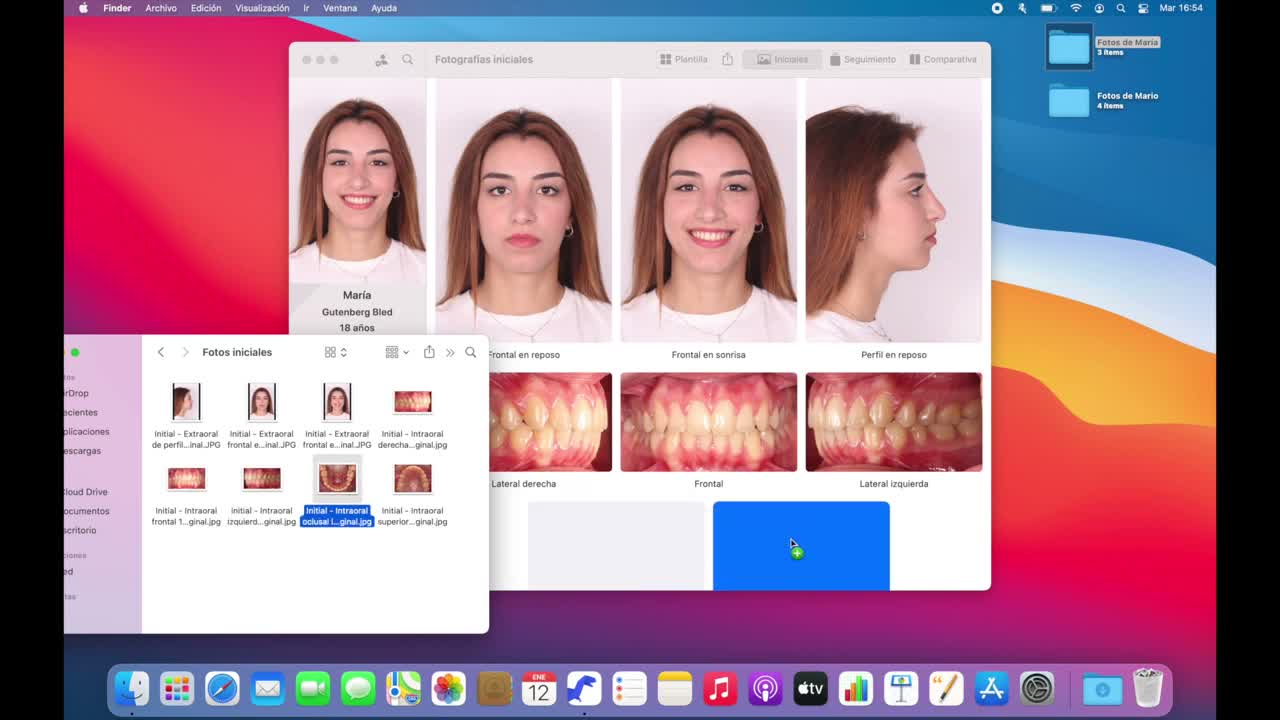Click the Finder share icon
The image size is (1280, 720).
(429, 352)
